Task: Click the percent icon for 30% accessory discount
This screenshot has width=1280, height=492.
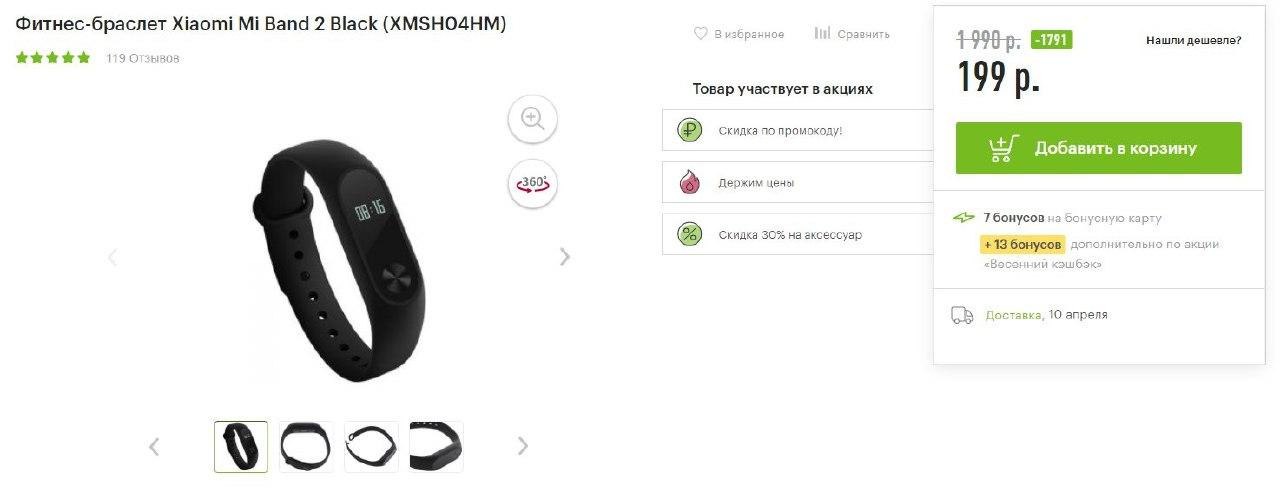Action: pyautogui.click(x=689, y=235)
